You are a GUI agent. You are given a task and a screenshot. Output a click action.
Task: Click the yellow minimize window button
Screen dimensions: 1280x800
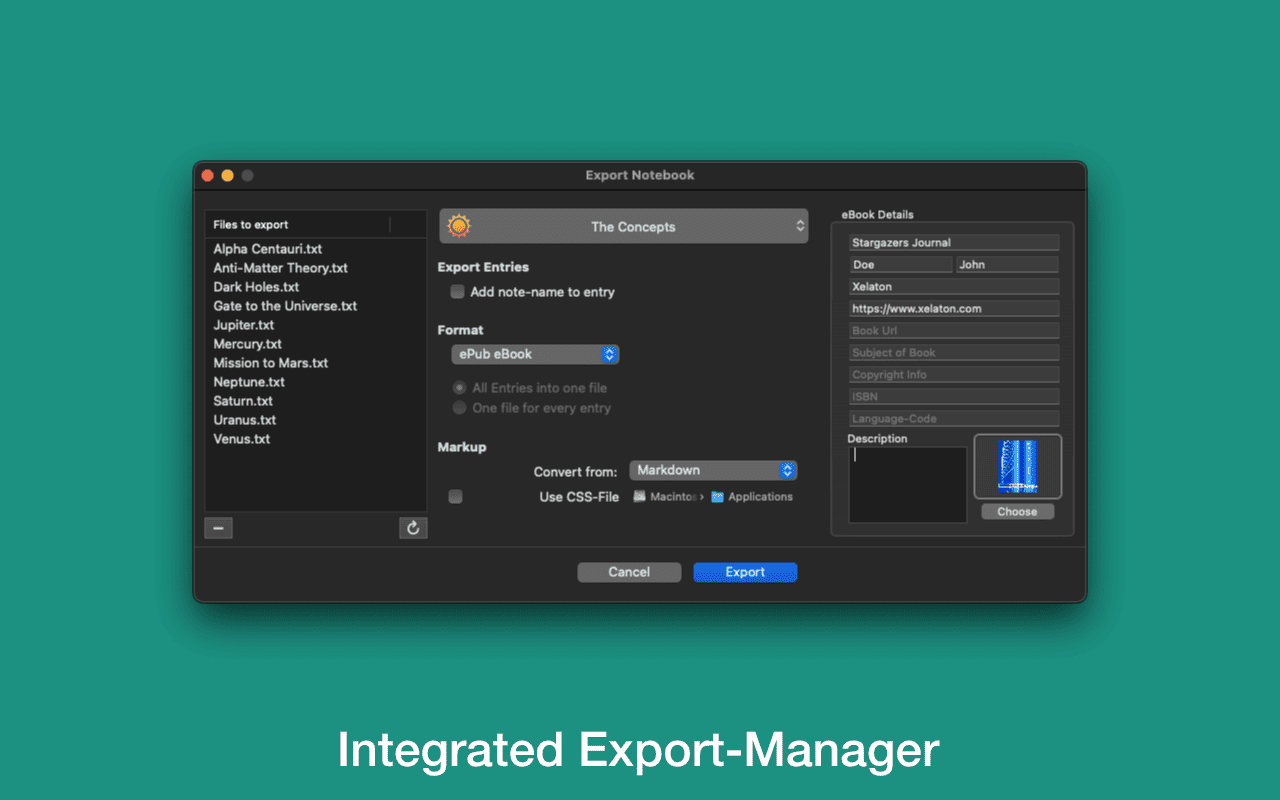coord(227,175)
